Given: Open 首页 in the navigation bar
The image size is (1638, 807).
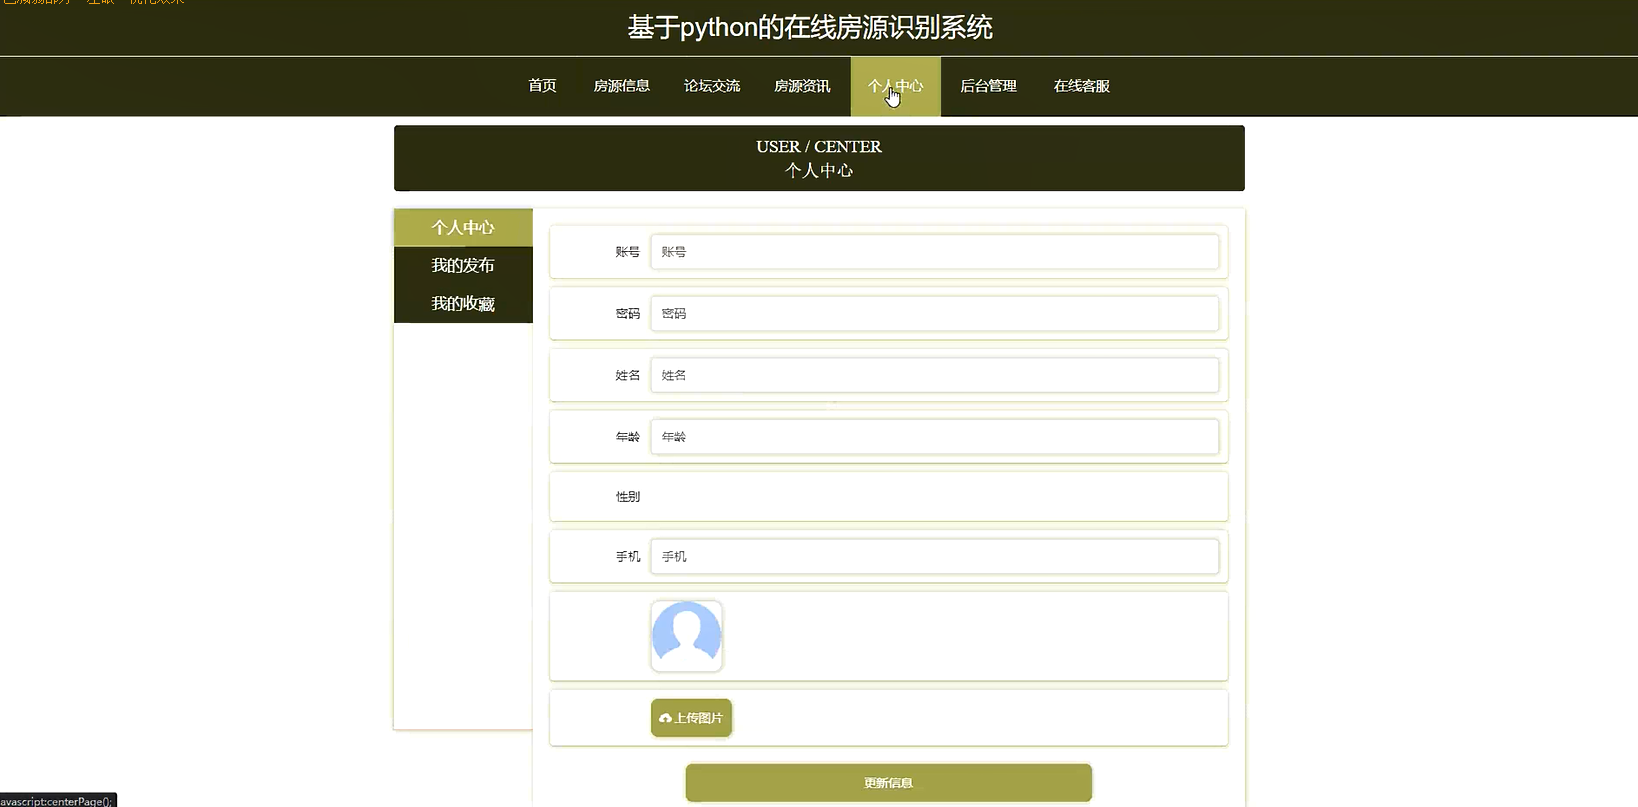Looking at the screenshot, I should (542, 86).
